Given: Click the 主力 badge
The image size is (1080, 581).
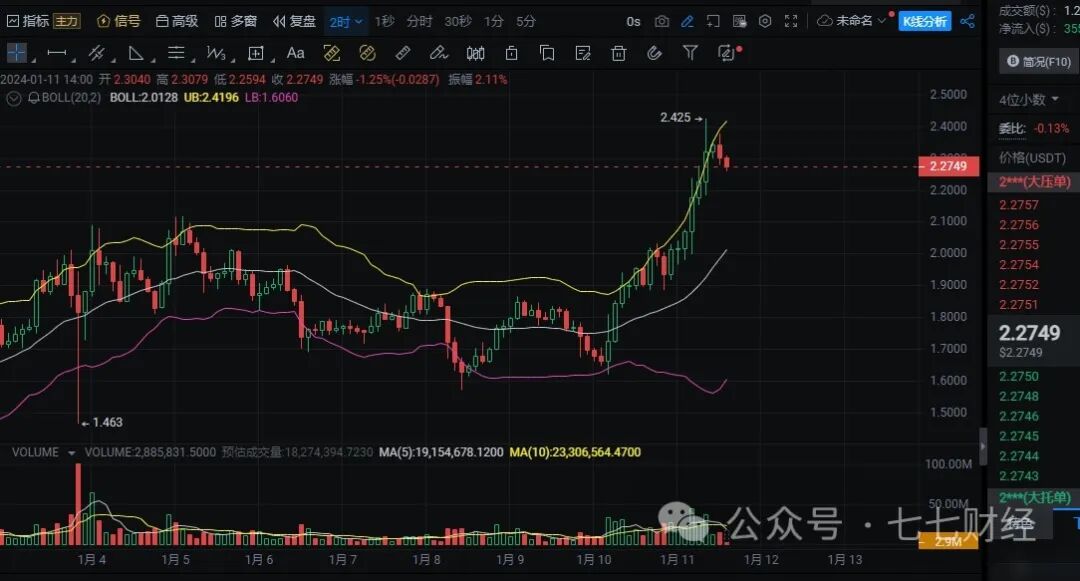Looking at the screenshot, I should 66,21.
